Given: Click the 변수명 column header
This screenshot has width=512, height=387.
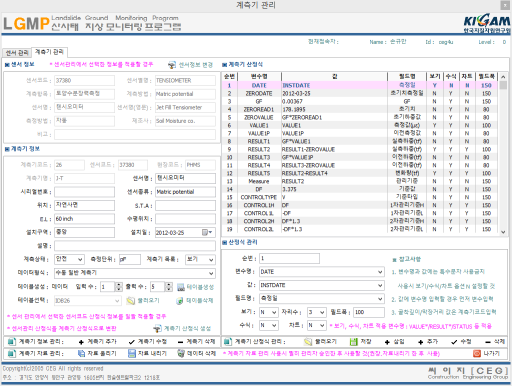Looking at the screenshot, I should (259, 77).
